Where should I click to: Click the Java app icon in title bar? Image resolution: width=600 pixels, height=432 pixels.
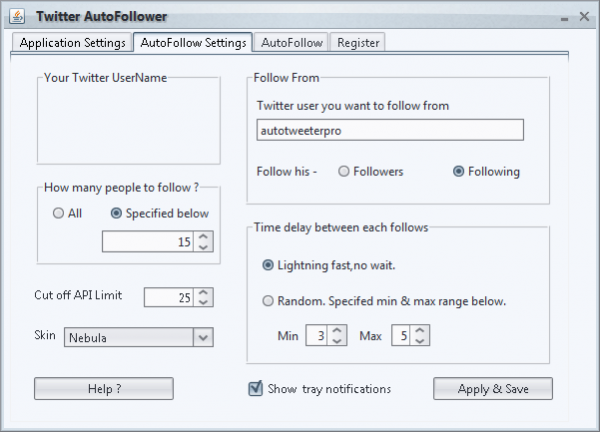click(x=17, y=16)
